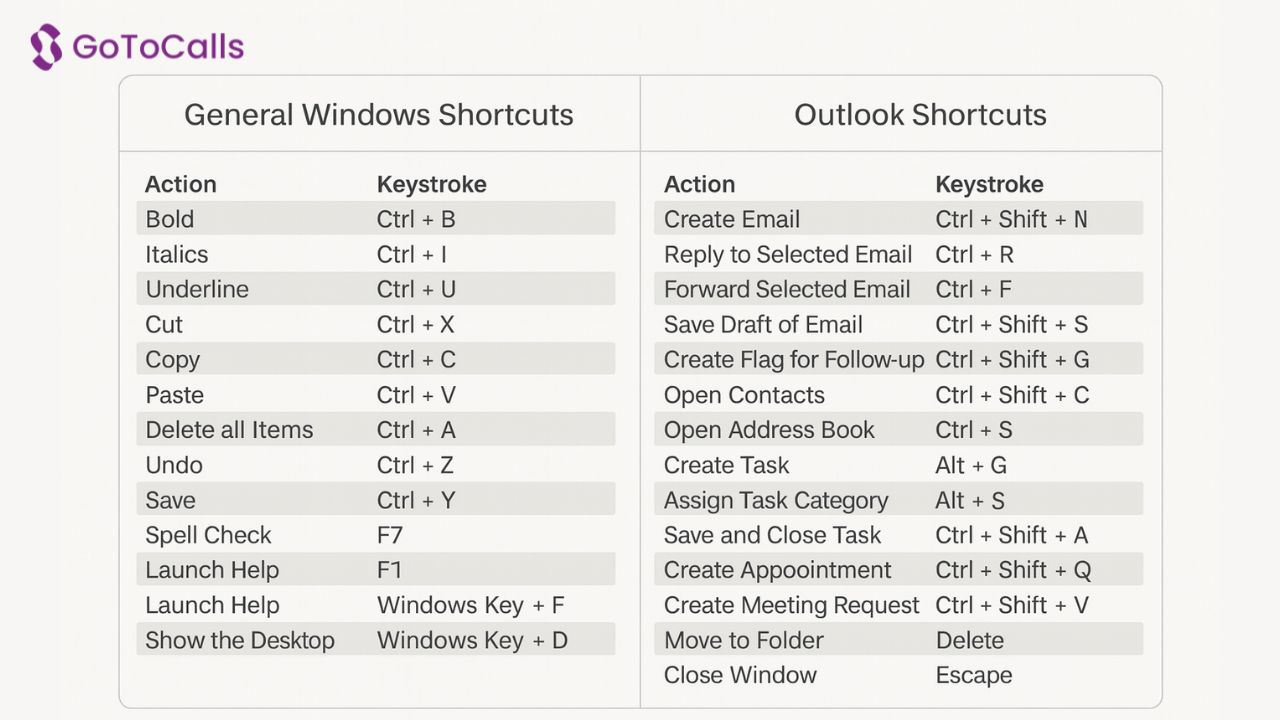Click the Assign Task Category row
This screenshot has width=1280, height=720.
pos(899,500)
